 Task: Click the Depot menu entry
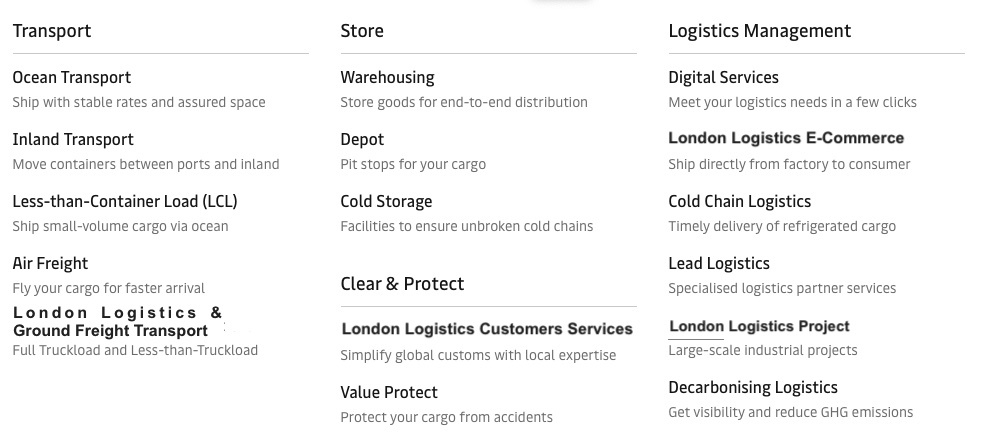[362, 140]
